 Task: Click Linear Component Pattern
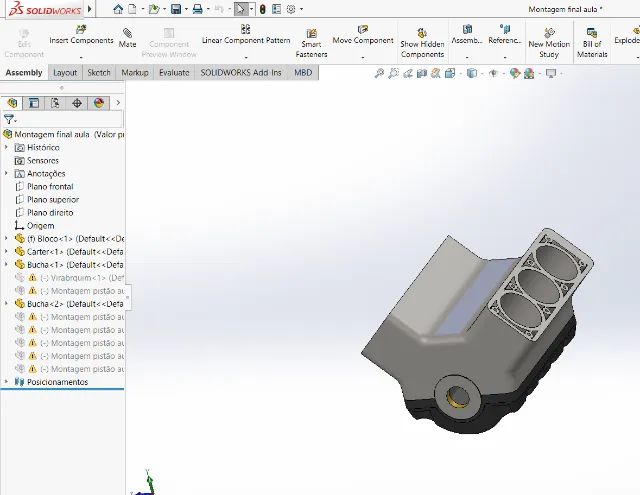click(x=246, y=35)
